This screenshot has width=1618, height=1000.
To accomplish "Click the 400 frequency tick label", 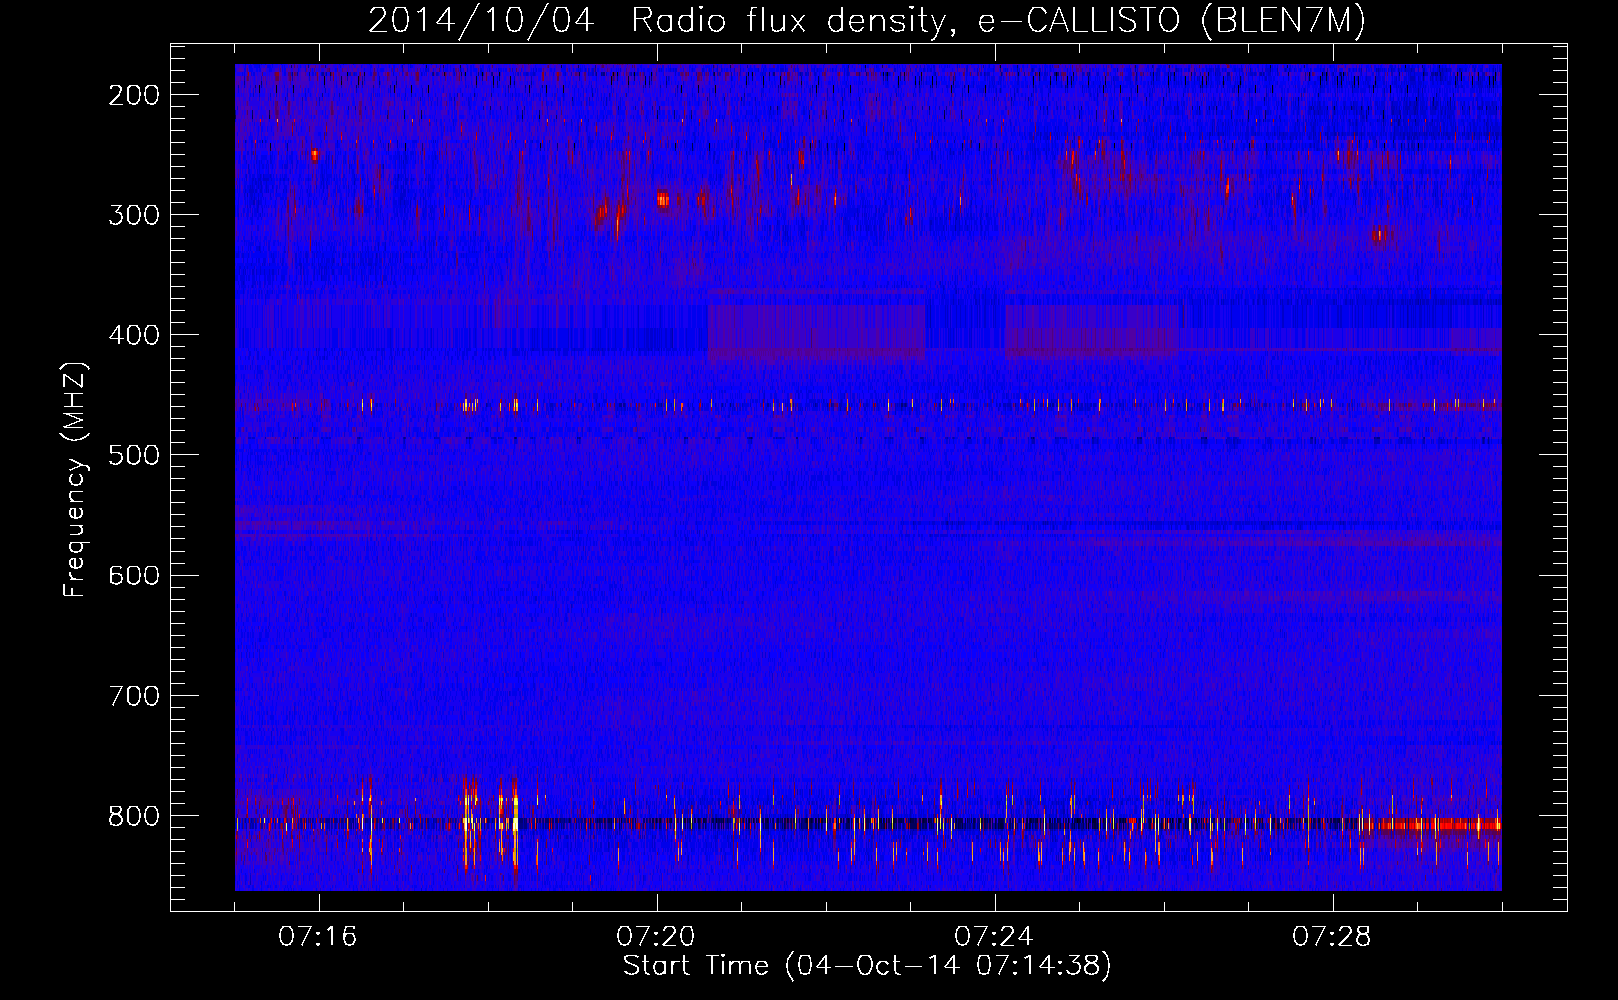I will [134, 335].
